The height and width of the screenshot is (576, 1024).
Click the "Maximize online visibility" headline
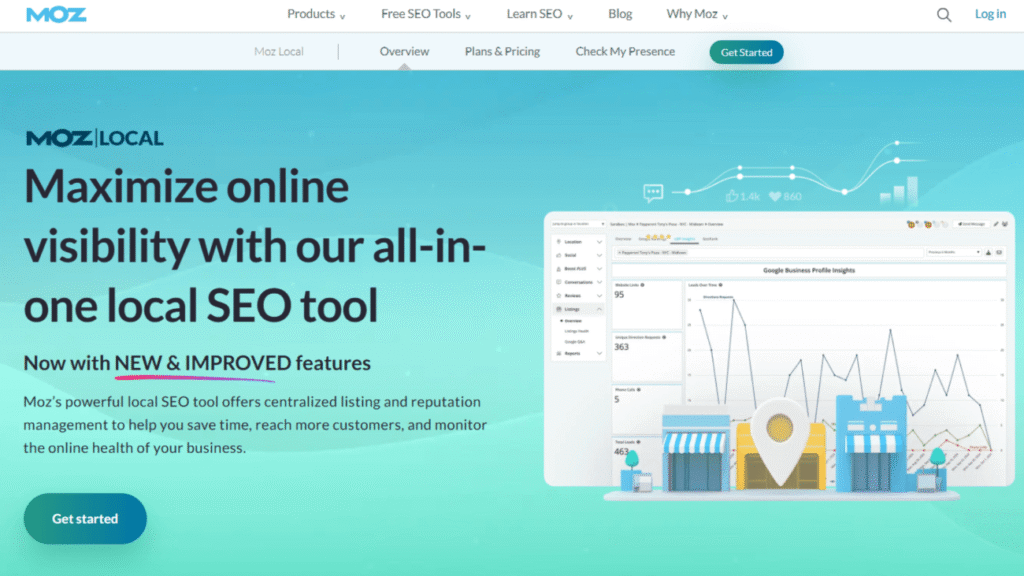point(255,246)
